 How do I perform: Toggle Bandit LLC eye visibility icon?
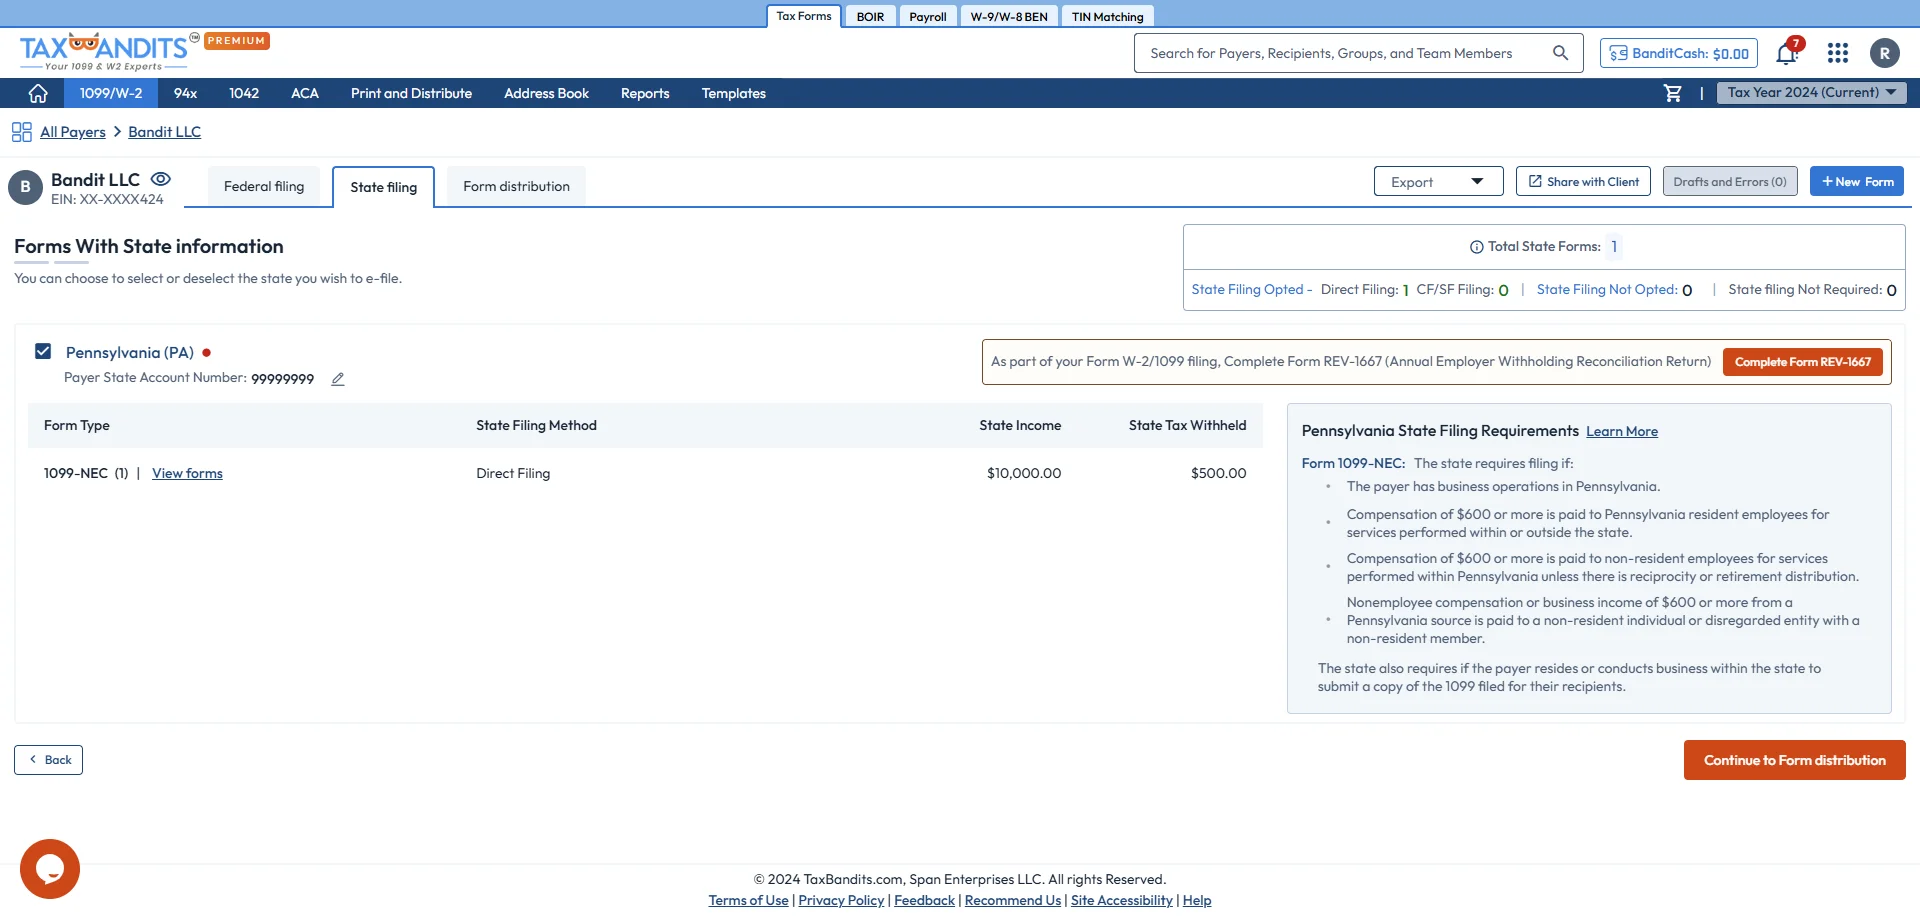click(x=161, y=179)
